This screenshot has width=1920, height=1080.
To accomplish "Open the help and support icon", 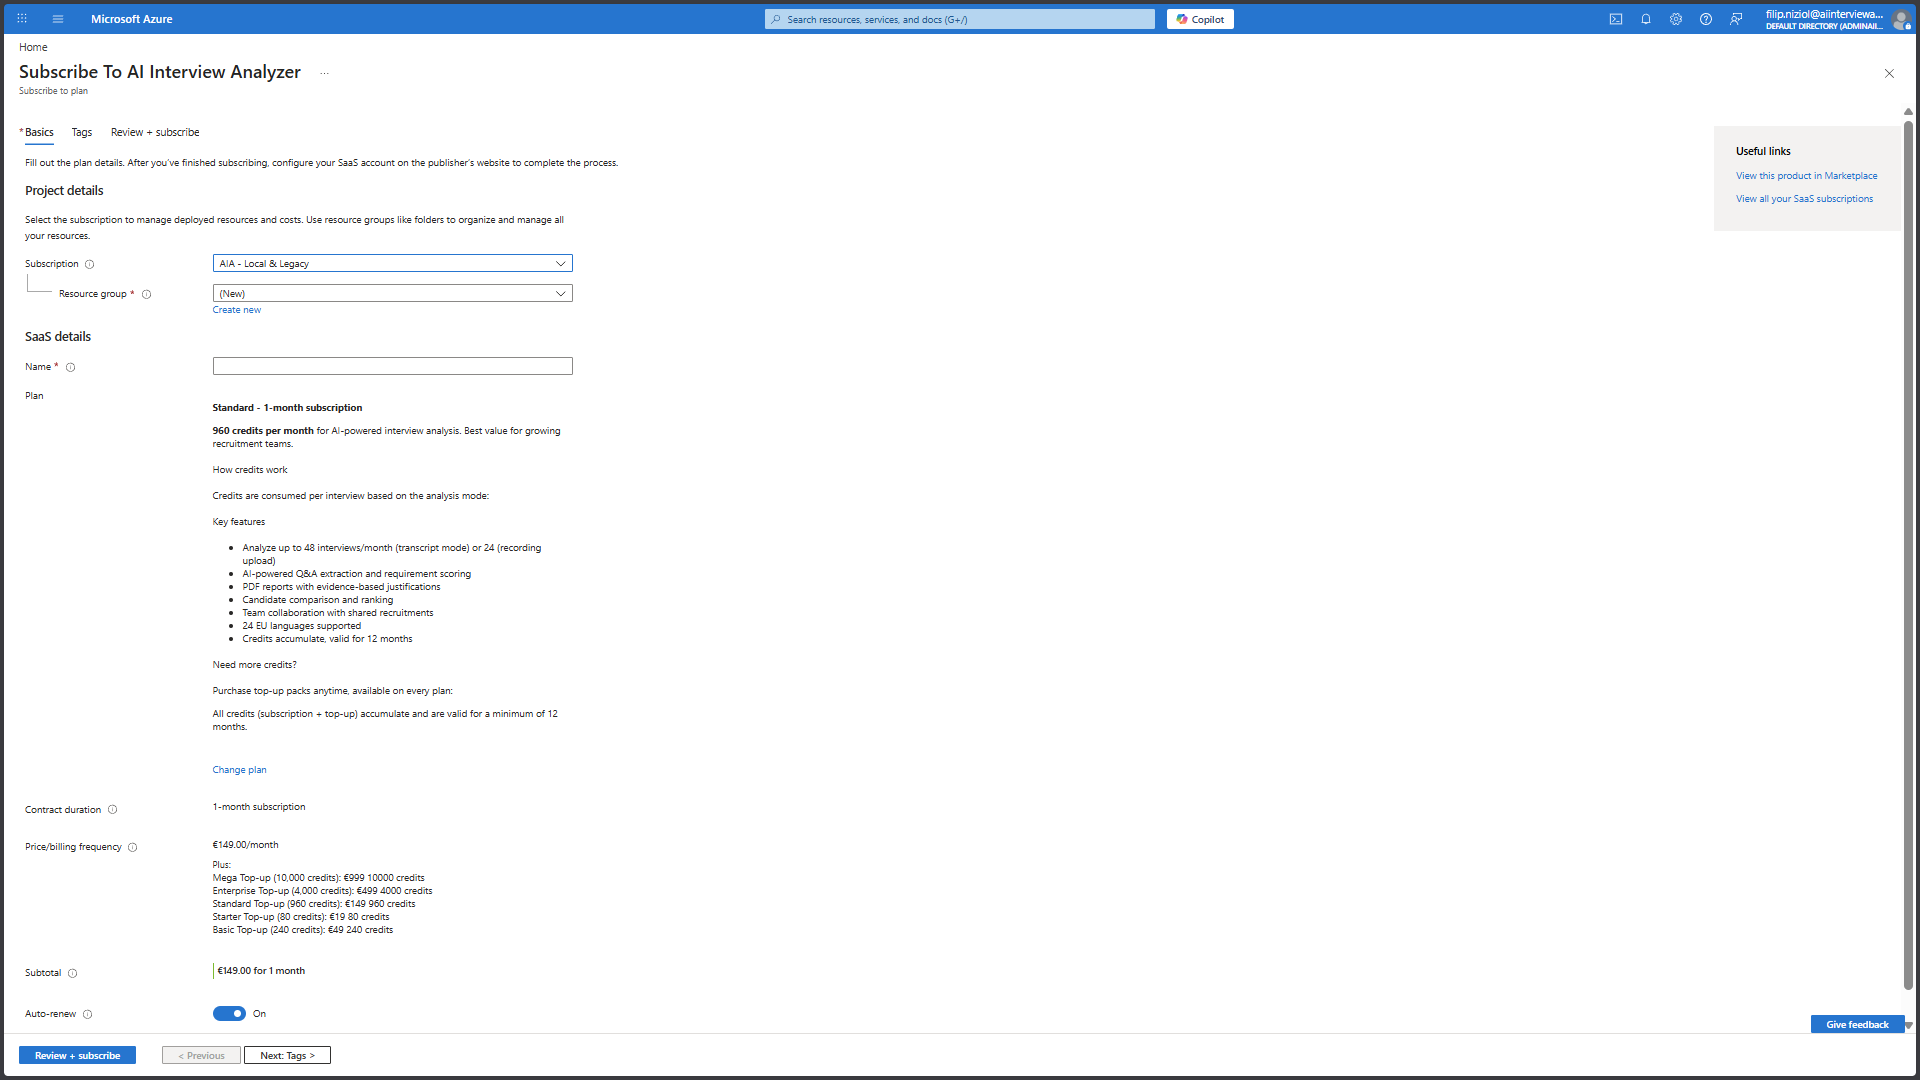I will click(1706, 19).
